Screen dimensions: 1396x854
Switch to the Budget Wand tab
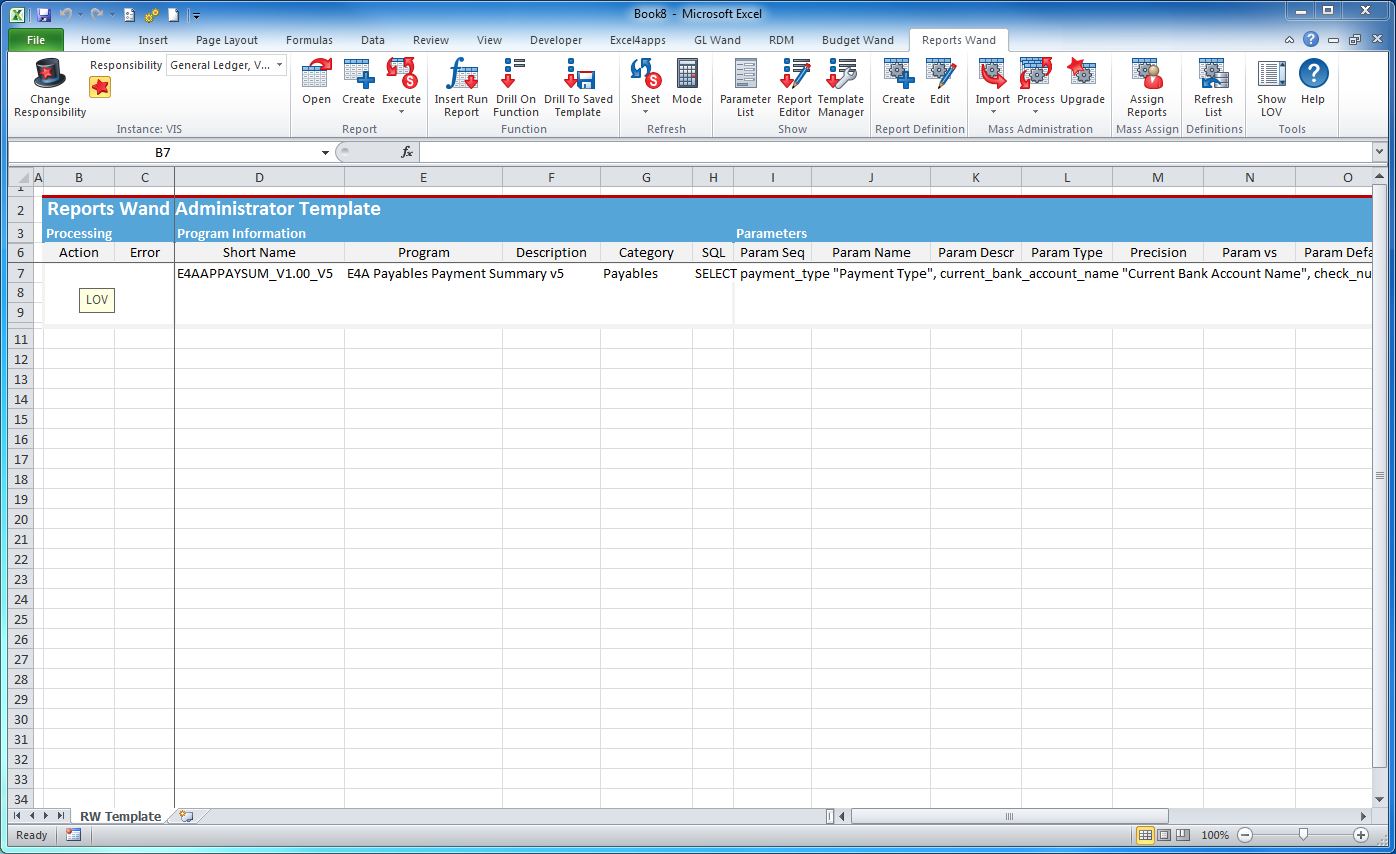tap(857, 40)
